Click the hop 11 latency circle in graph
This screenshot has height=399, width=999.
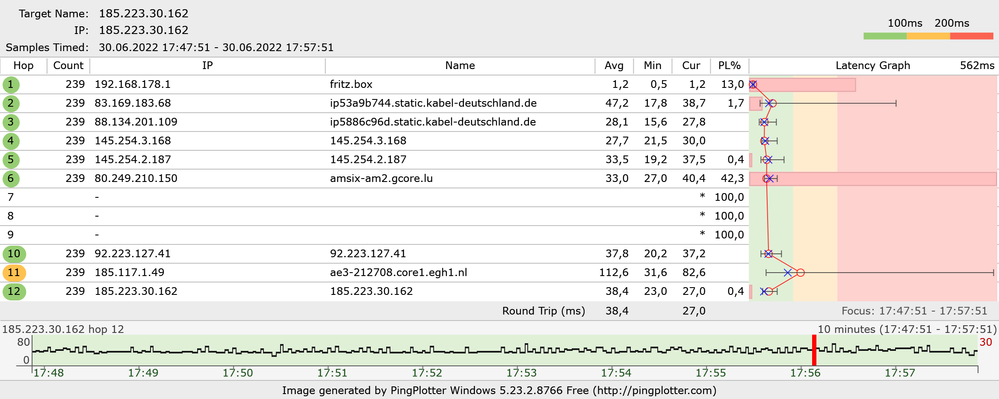(801, 272)
